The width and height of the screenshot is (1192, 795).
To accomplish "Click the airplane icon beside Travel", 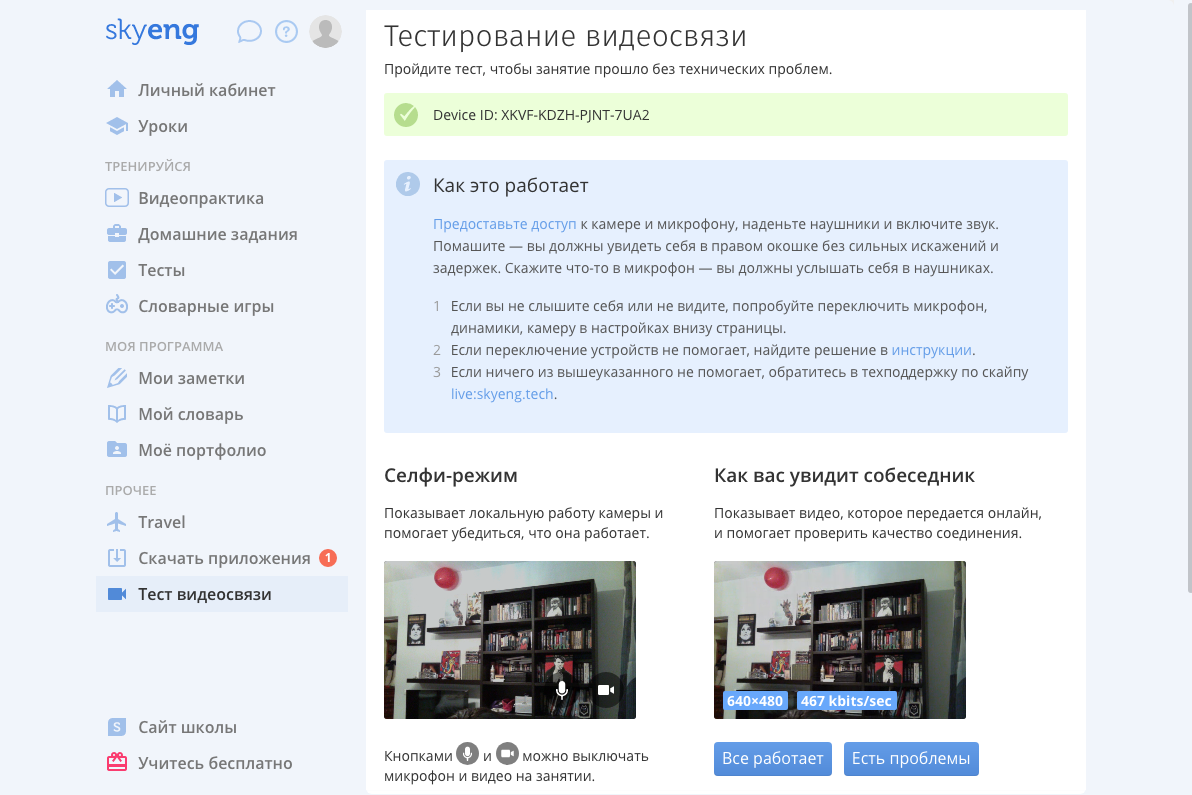I will [115, 521].
